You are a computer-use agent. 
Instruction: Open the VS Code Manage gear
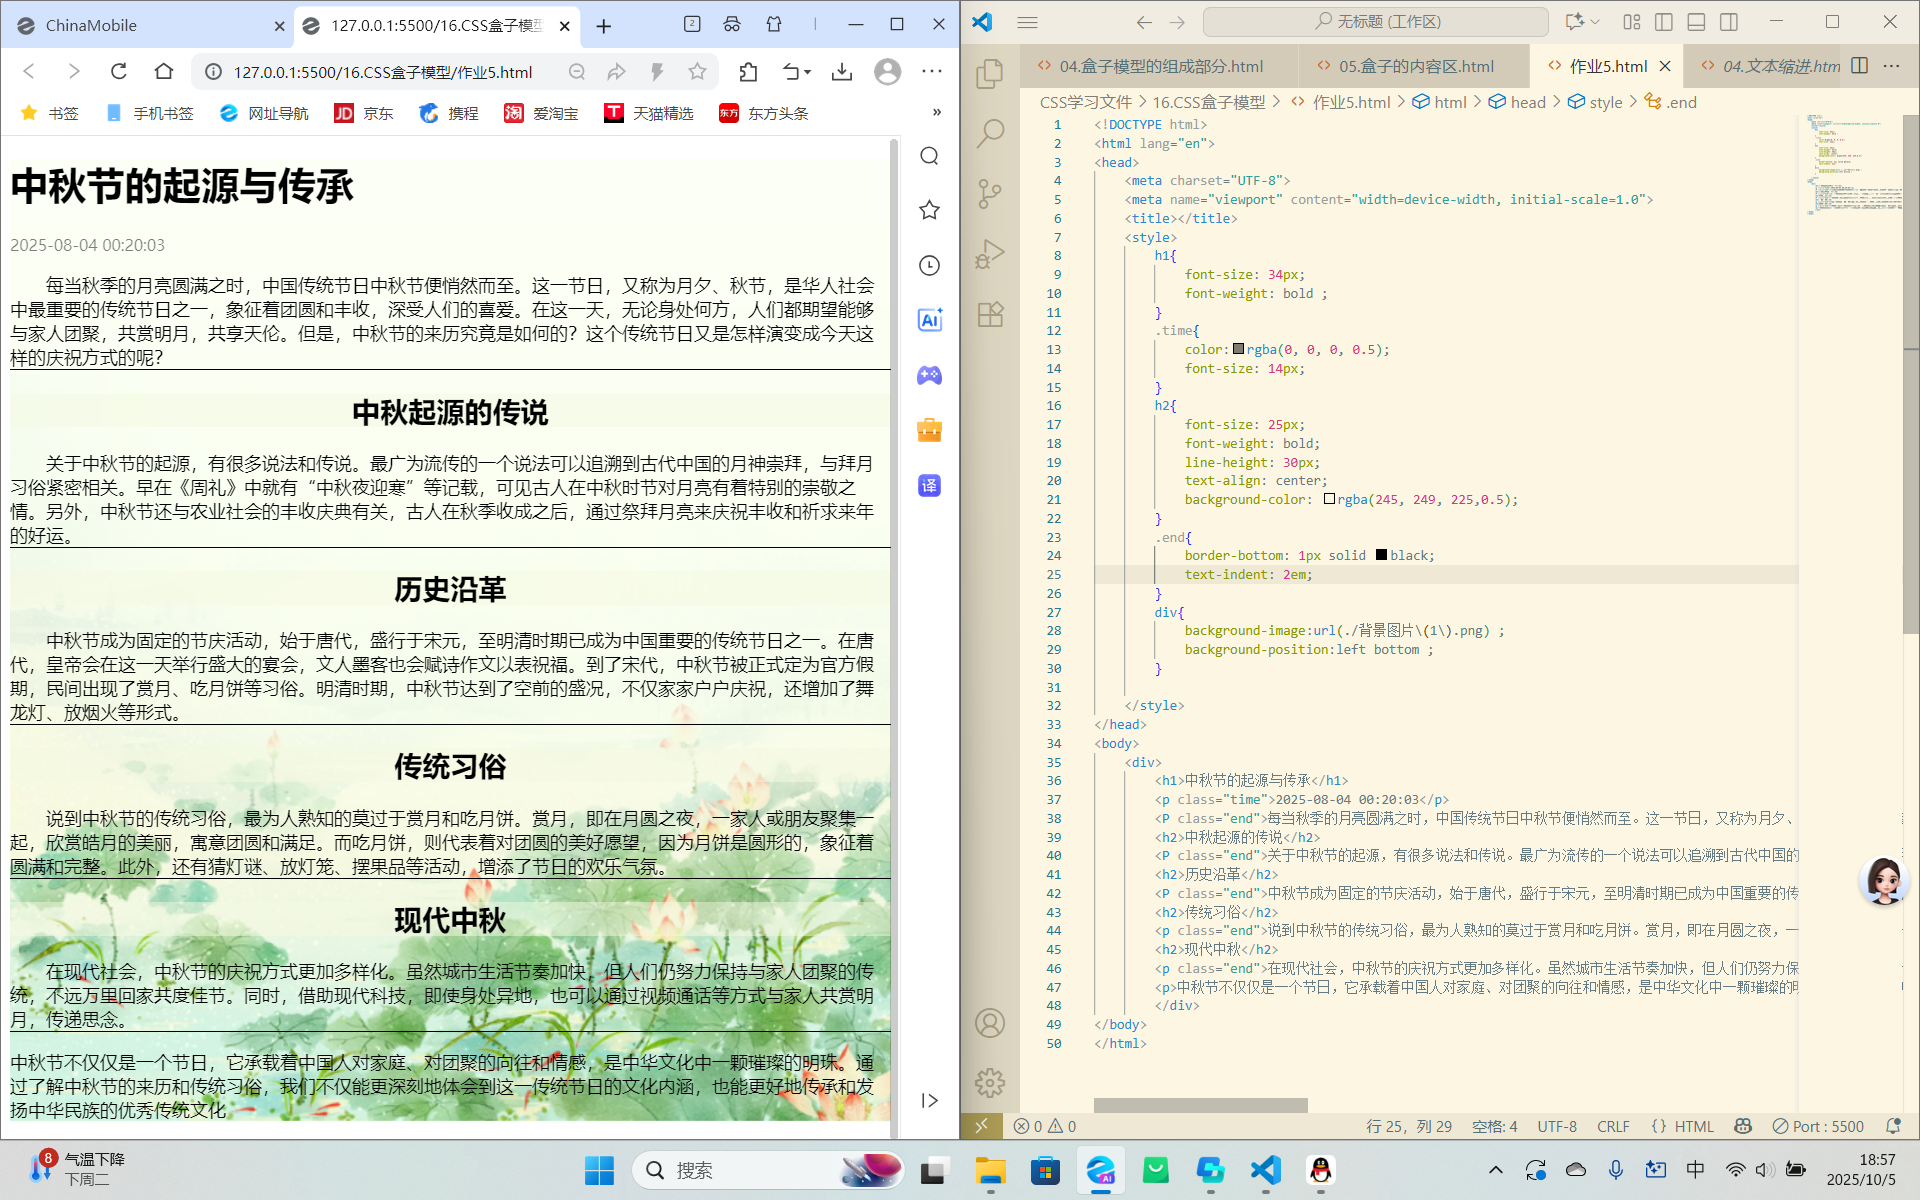tap(990, 1083)
